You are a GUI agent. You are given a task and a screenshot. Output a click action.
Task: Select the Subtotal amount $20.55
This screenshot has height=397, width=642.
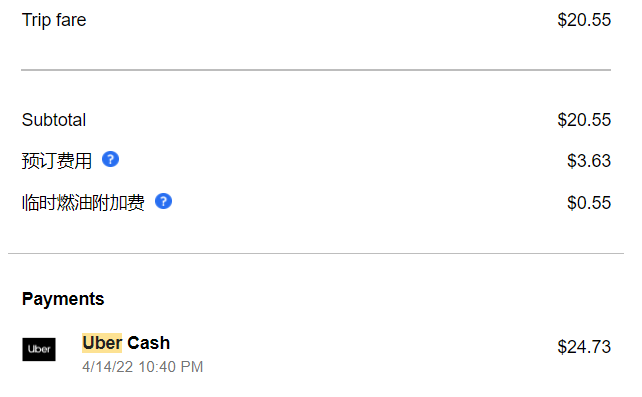(x=584, y=120)
